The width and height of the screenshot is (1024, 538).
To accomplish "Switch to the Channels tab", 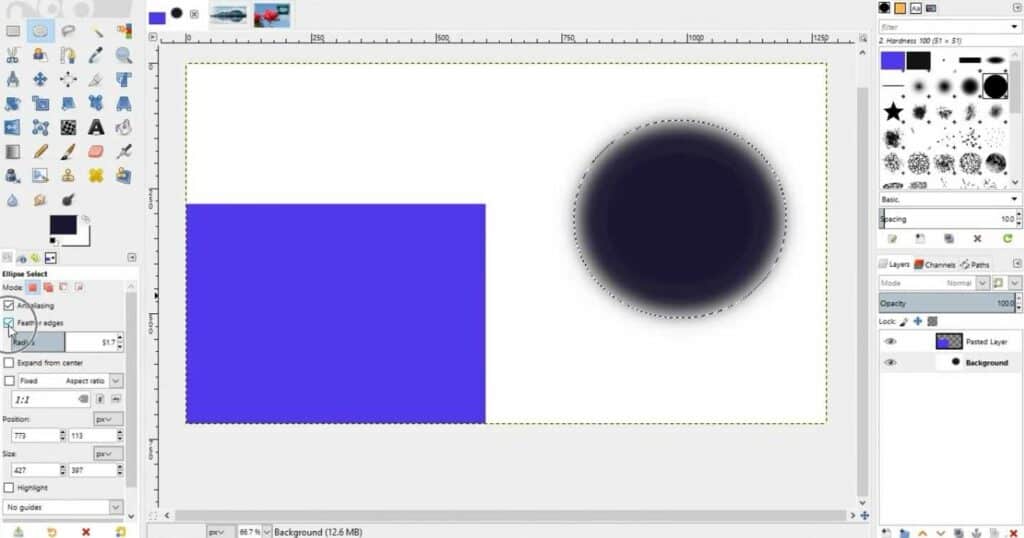I will (x=935, y=264).
